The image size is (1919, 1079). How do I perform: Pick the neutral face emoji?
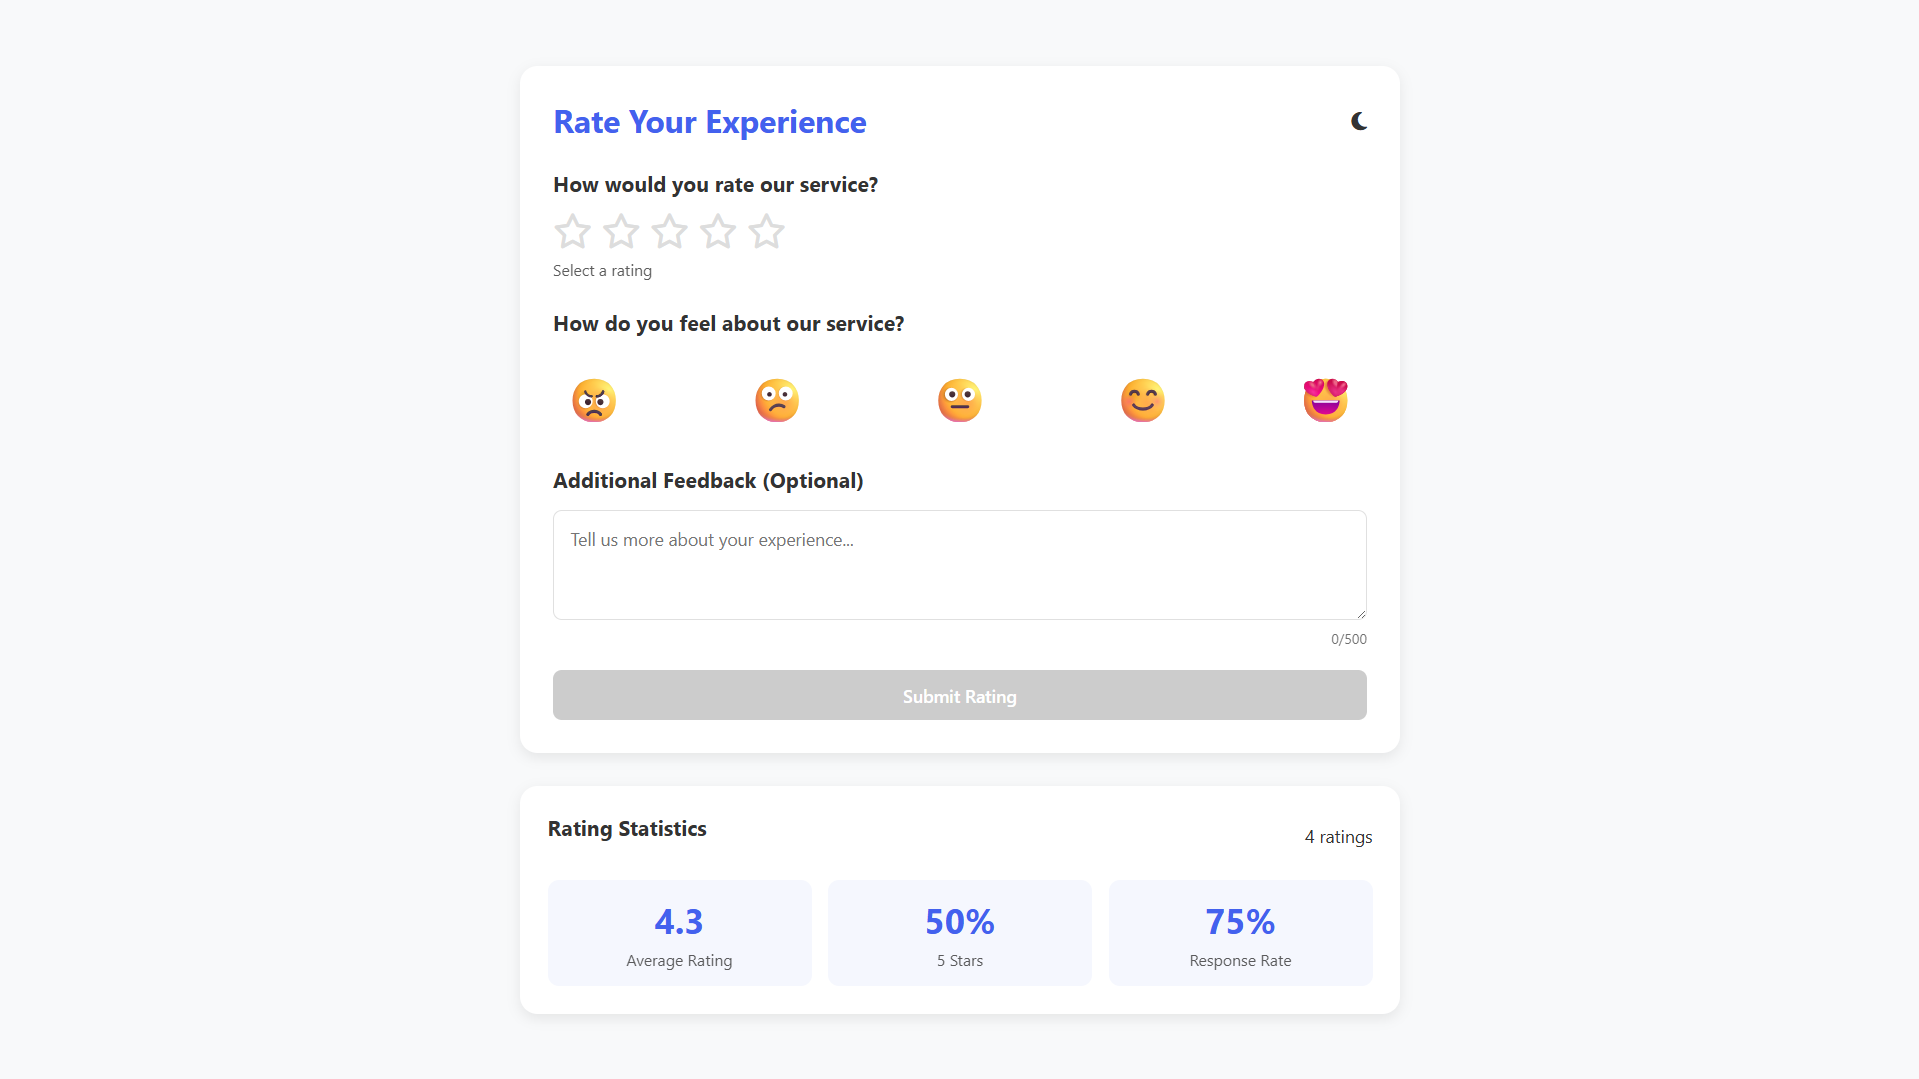[960, 401]
